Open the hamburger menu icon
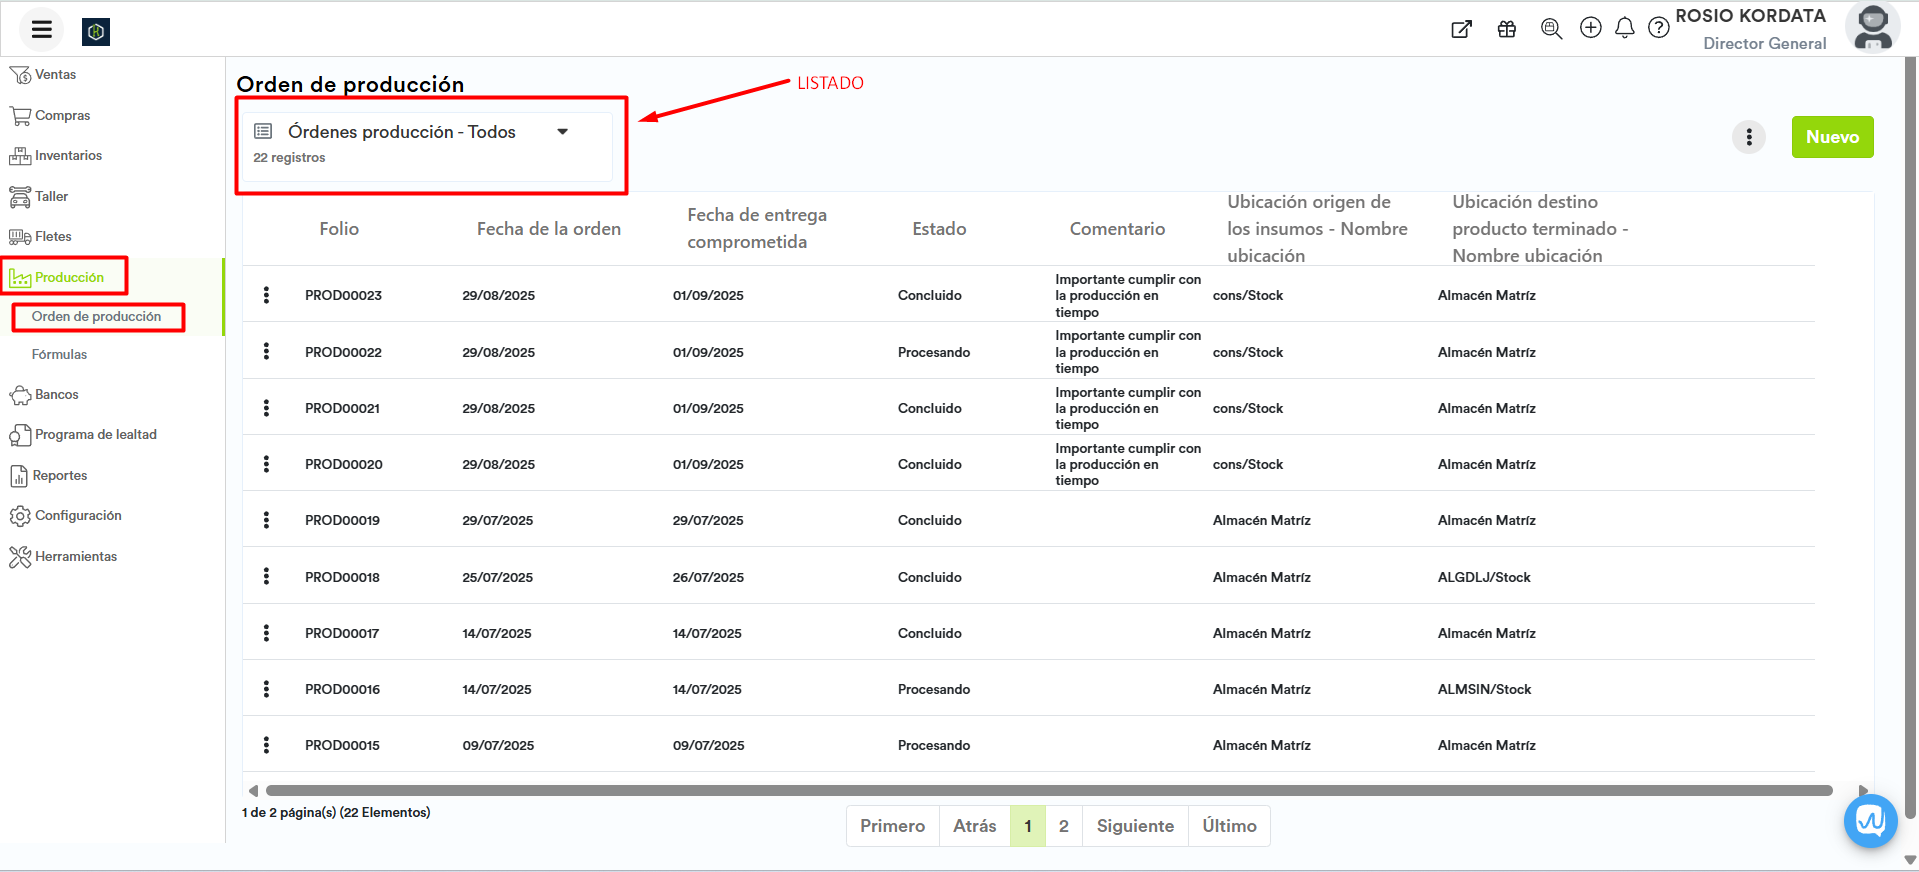This screenshot has width=1919, height=872. coord(41,30)
